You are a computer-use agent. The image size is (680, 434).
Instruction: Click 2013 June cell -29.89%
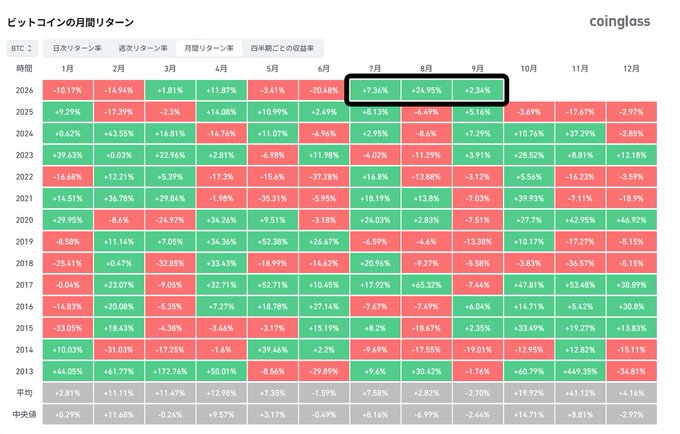[x=324, y=371]
